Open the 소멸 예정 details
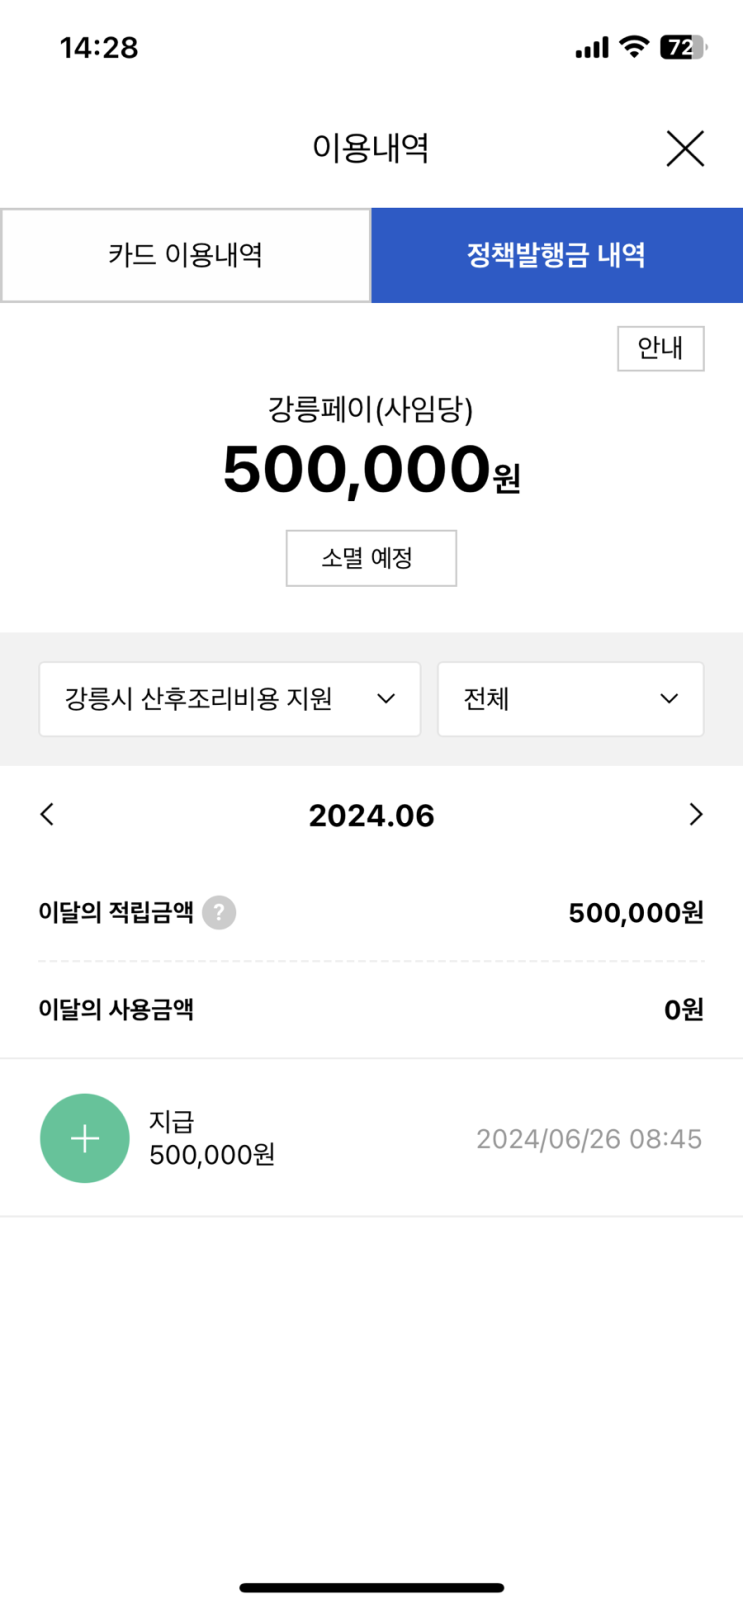Screen dimensions: 743x1608 (371, 558)
